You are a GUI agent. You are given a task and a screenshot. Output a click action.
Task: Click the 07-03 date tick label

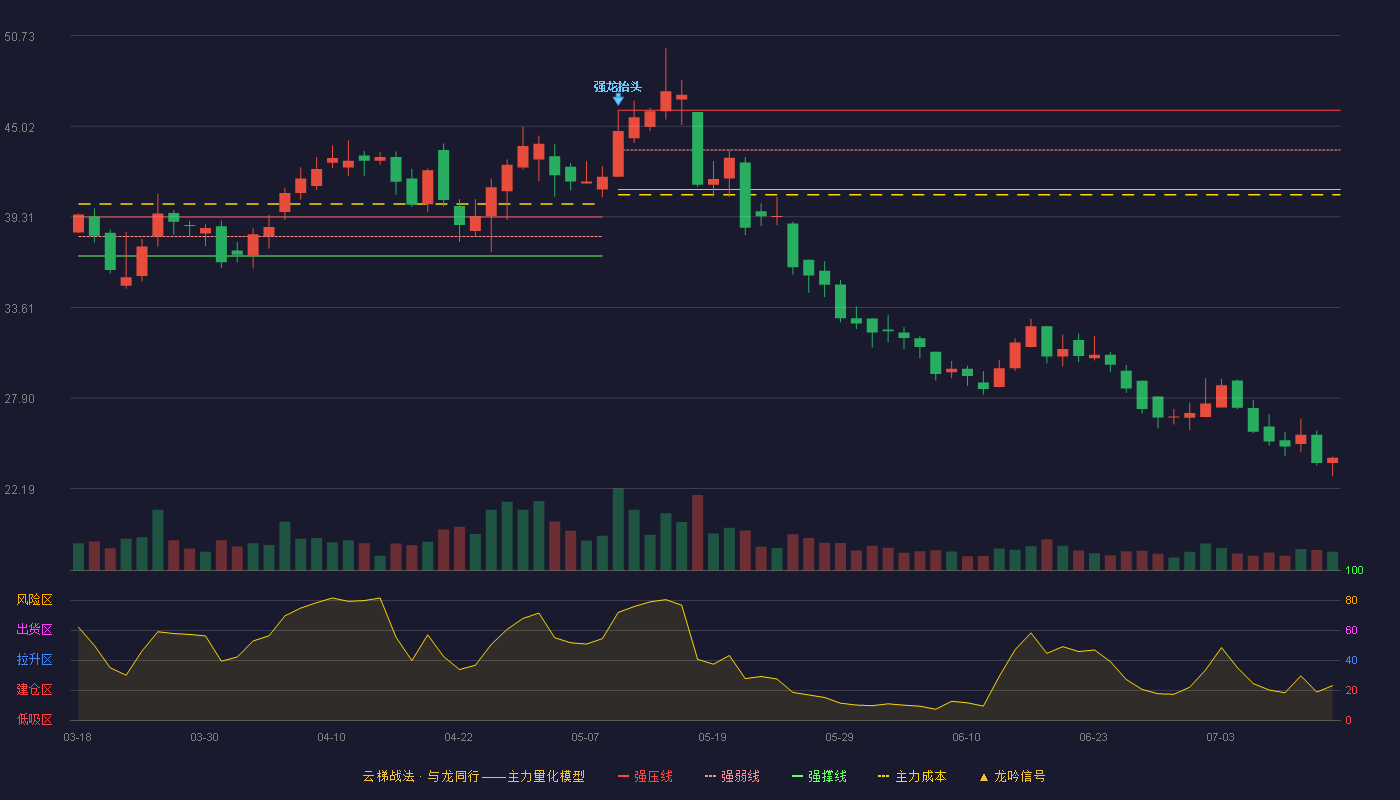tap(1220, 737)
